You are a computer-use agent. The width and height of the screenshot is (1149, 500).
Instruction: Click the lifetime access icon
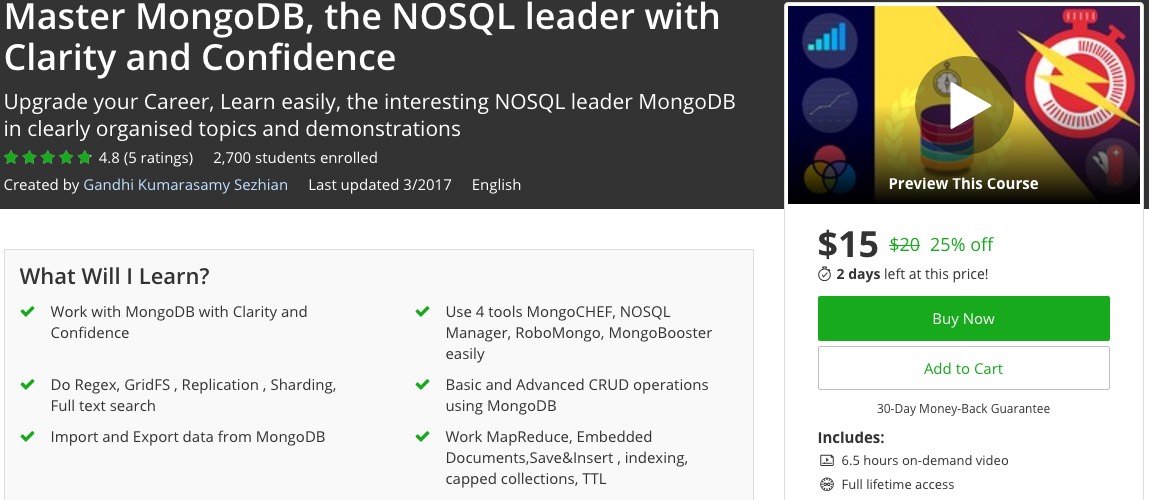point(826,485)
